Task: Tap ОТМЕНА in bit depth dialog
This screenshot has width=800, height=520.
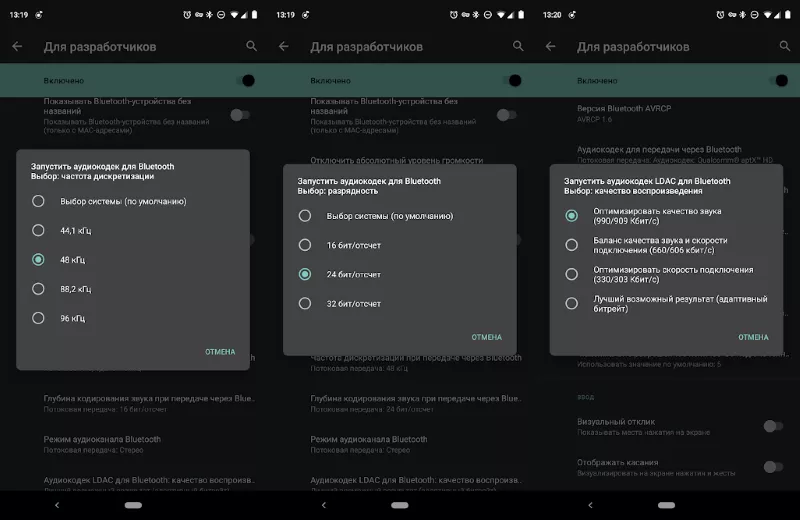Action: [x=487, y=337]
